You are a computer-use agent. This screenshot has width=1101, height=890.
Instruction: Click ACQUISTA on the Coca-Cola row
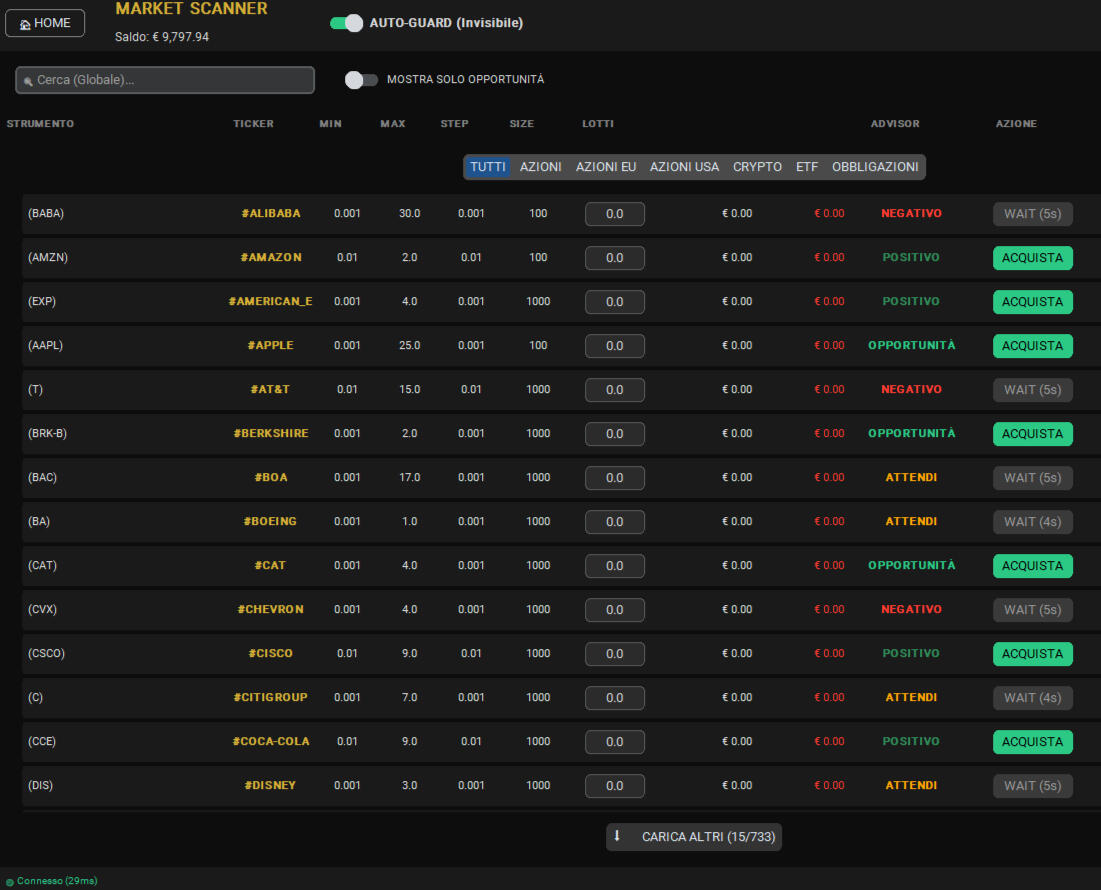[1032, 742]
